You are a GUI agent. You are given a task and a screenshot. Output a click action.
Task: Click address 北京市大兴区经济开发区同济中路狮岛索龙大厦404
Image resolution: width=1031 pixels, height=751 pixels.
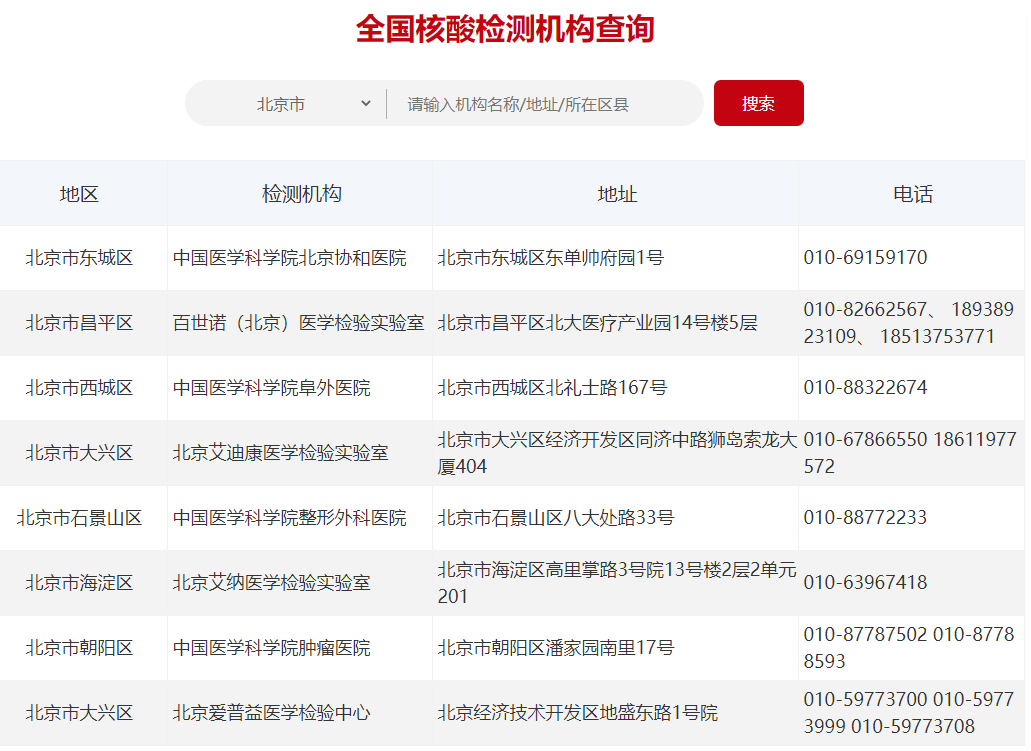pyautogui.click(x=617, y=453)
